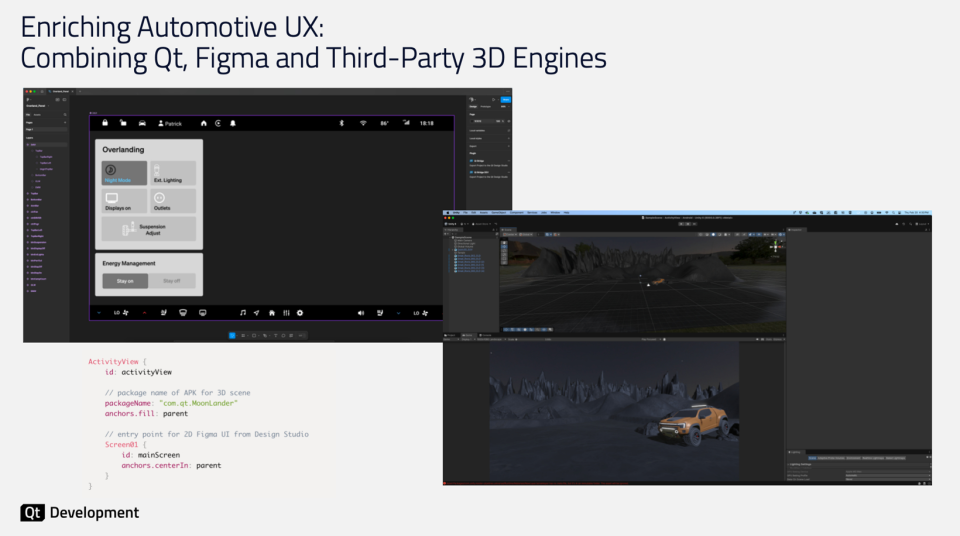This screenshot has width=960, height=536.
Task: Click the car icon in the top bar
Action: [x=142, y=123]
